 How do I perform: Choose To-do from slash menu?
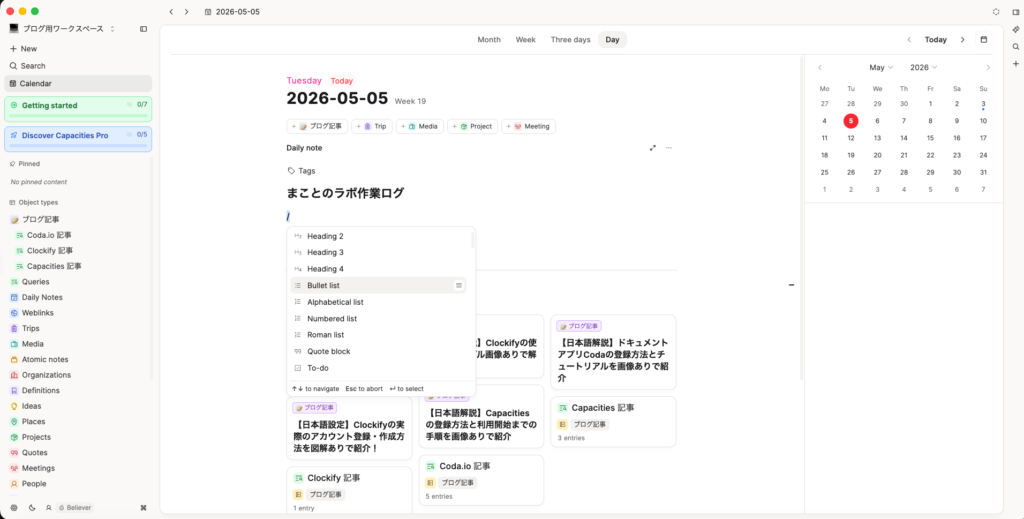(x=378, y=368)
